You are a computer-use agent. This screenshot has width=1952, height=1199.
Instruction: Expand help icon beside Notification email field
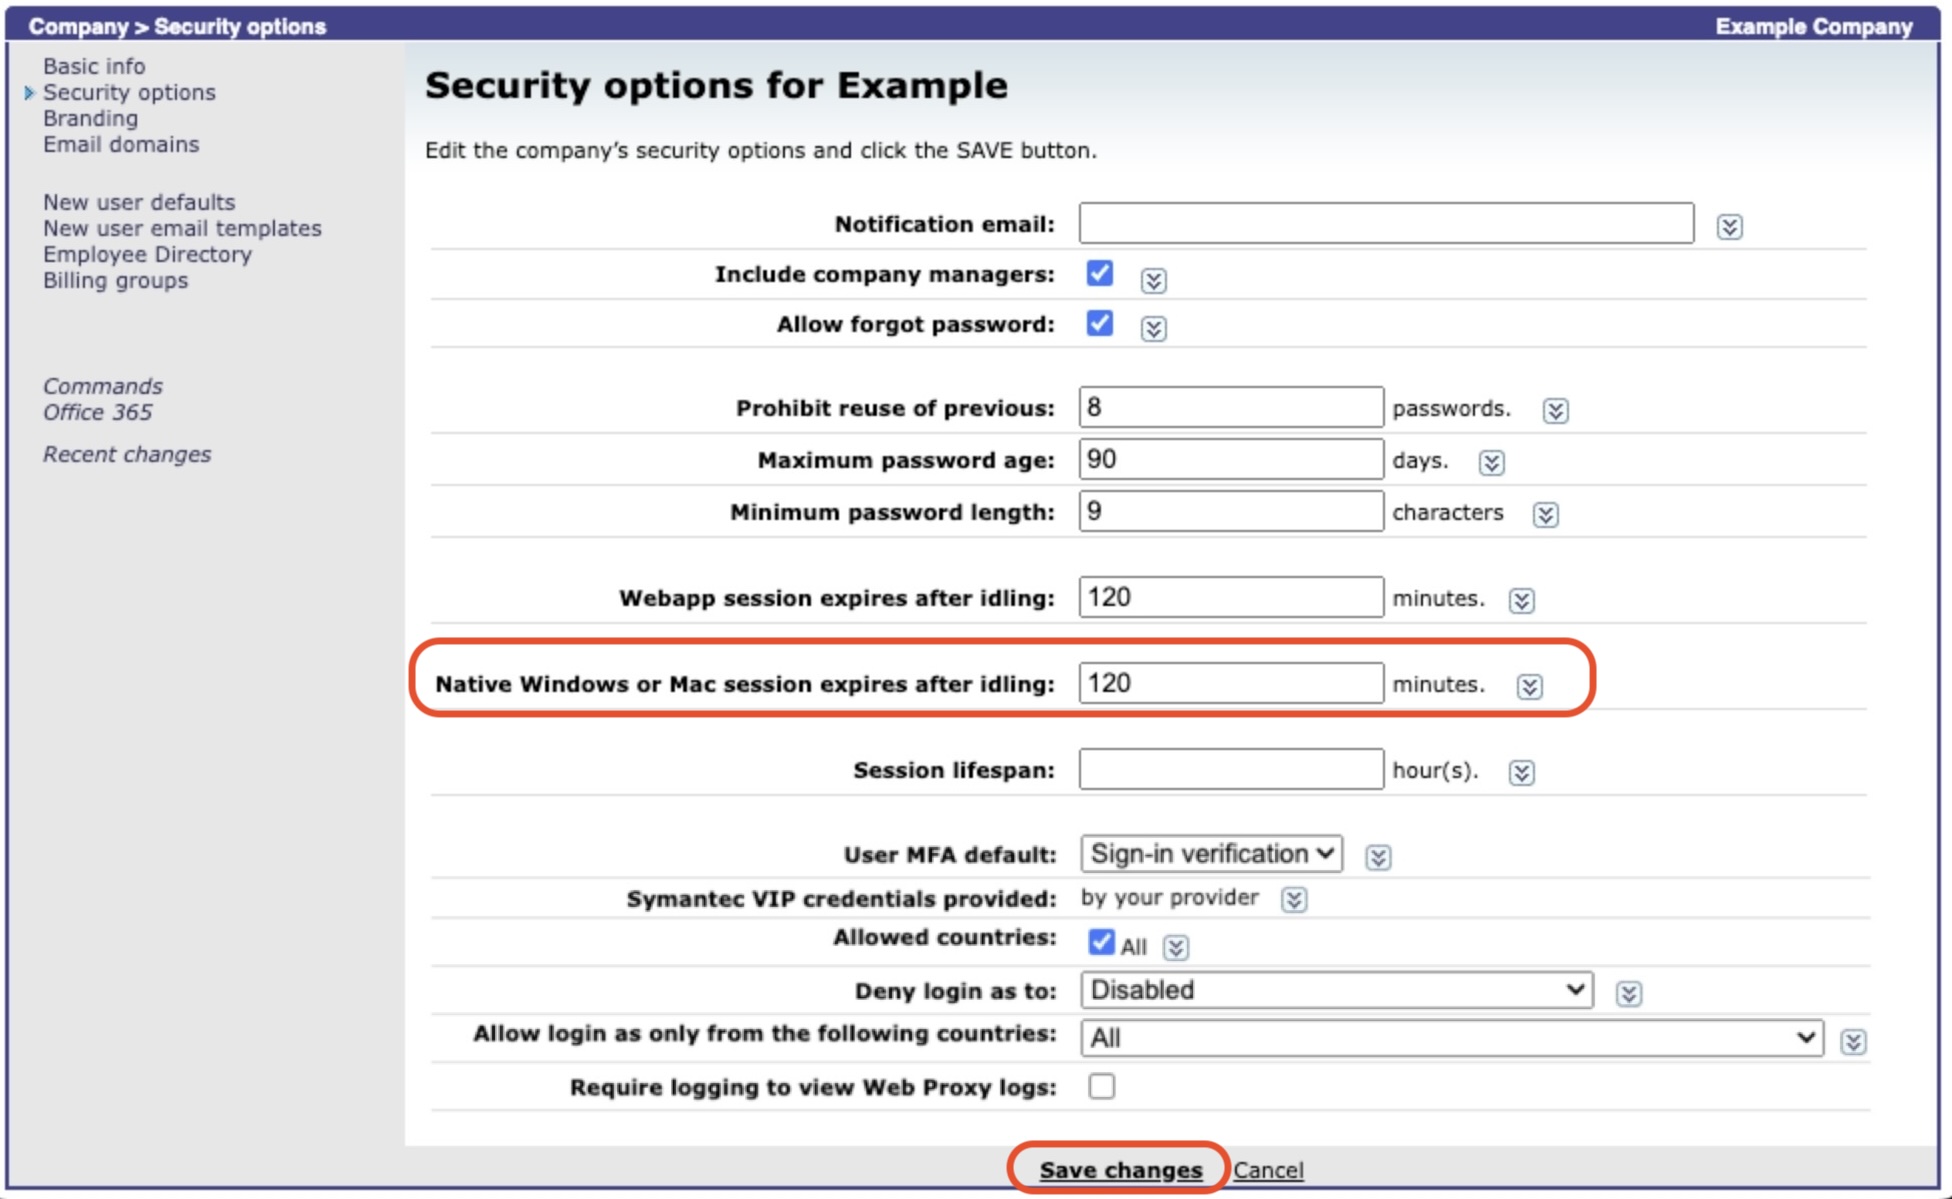1729,227
